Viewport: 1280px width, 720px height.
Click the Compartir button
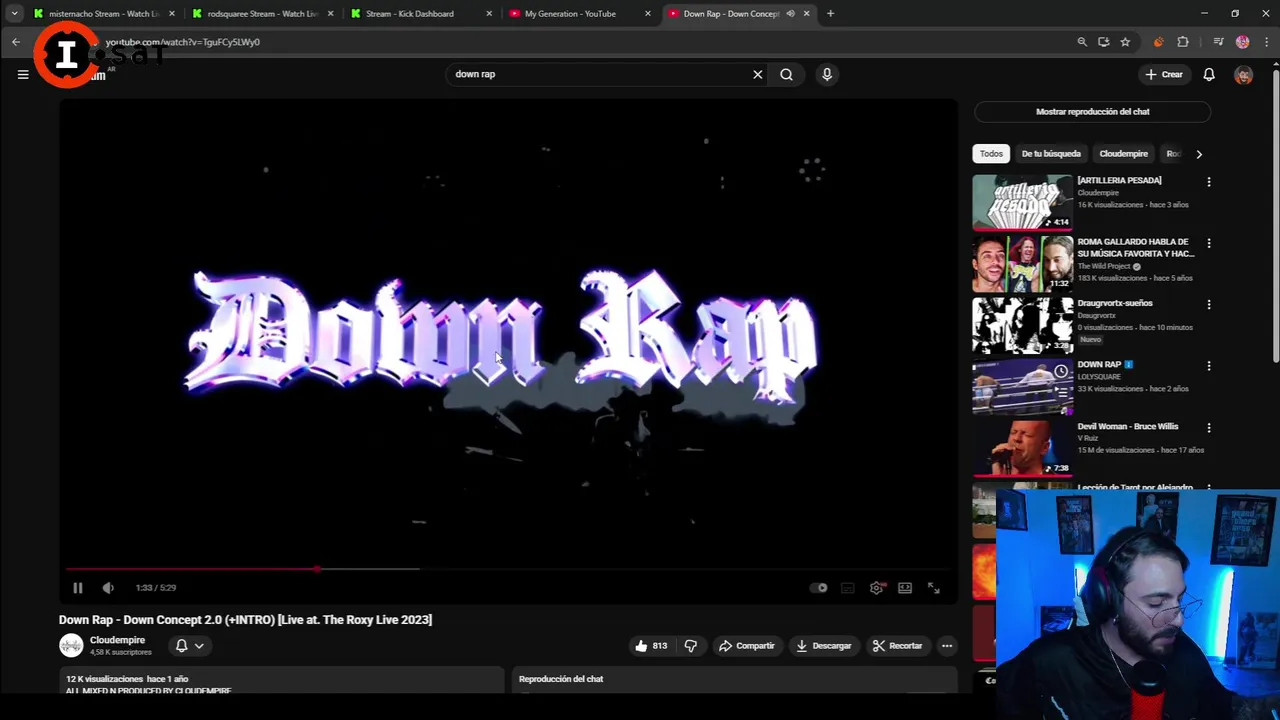pyautogui.click(x=747, y=646)
